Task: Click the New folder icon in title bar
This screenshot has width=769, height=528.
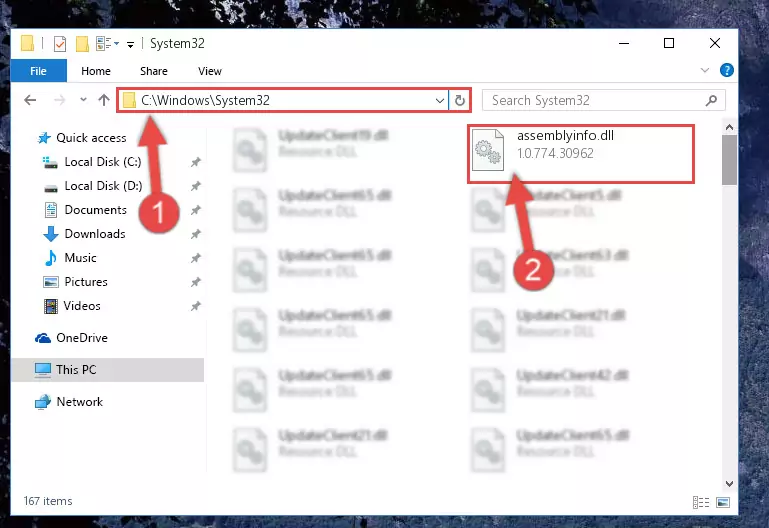Action: (x=82, y=44)
